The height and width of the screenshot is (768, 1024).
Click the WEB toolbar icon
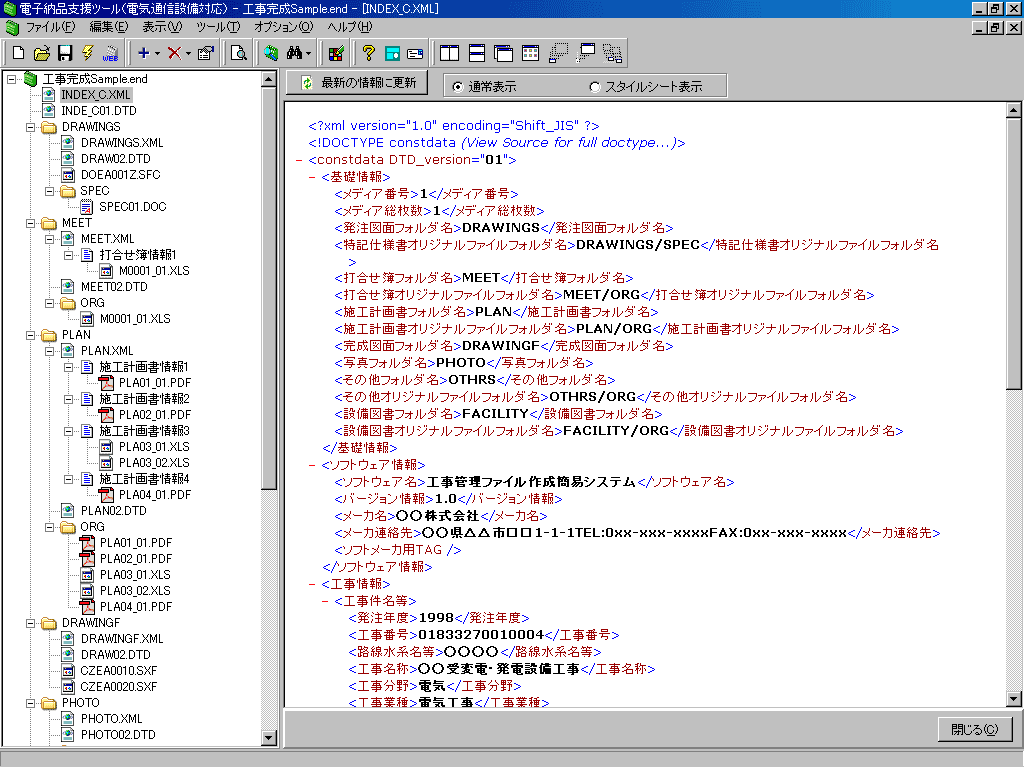click(110, 53)
